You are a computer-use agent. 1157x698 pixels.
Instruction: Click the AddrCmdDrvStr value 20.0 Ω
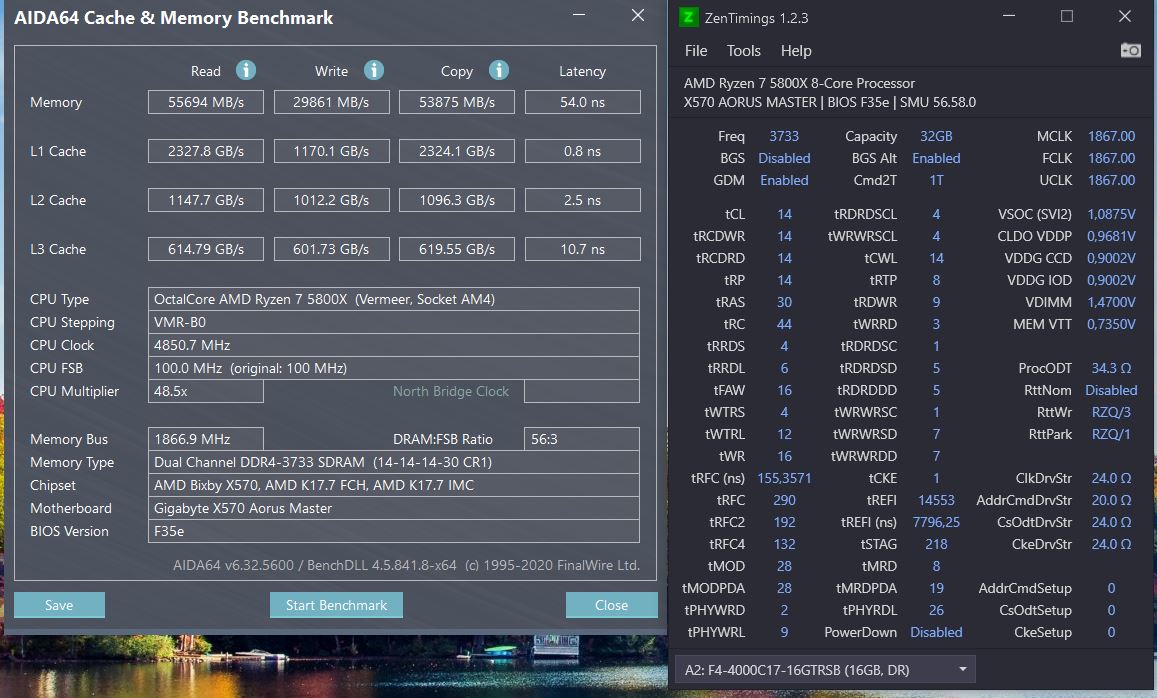click(1111, 500)
